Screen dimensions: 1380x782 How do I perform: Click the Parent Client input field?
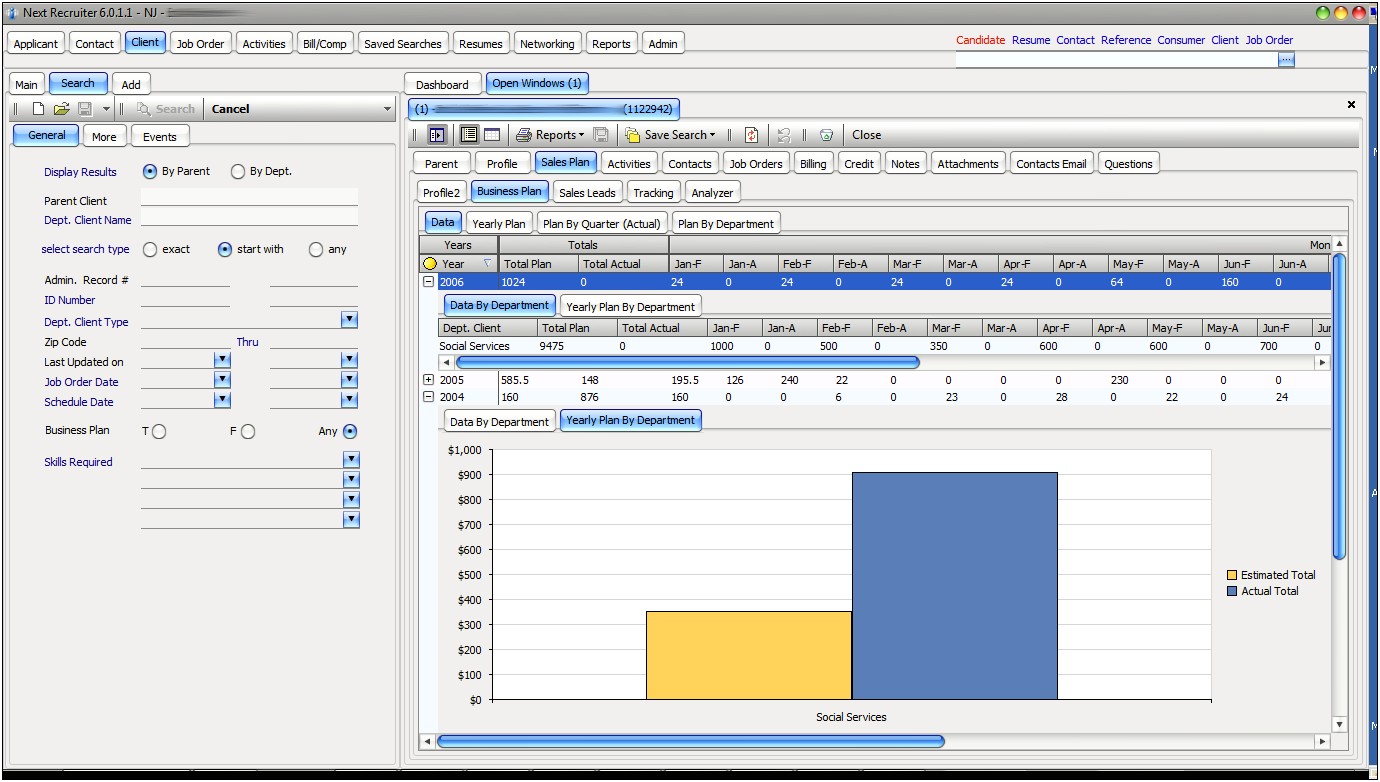point(249,199)
